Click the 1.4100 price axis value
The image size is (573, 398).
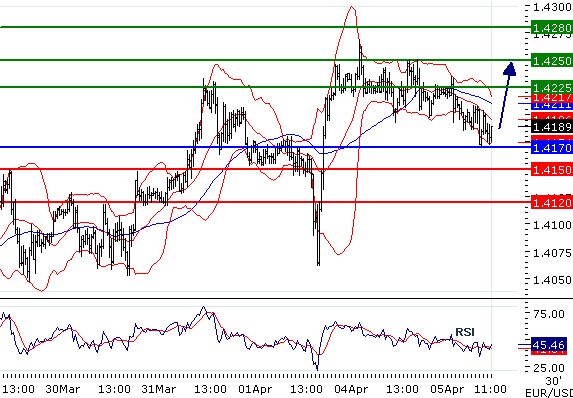pos(553,224)
